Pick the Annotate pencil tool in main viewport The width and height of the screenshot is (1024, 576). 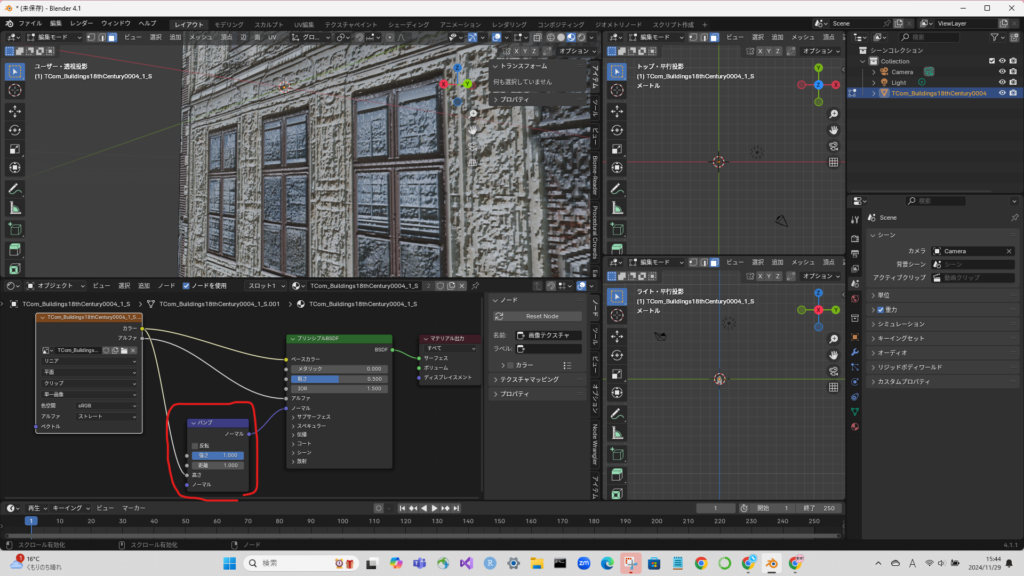pos(15,188)
